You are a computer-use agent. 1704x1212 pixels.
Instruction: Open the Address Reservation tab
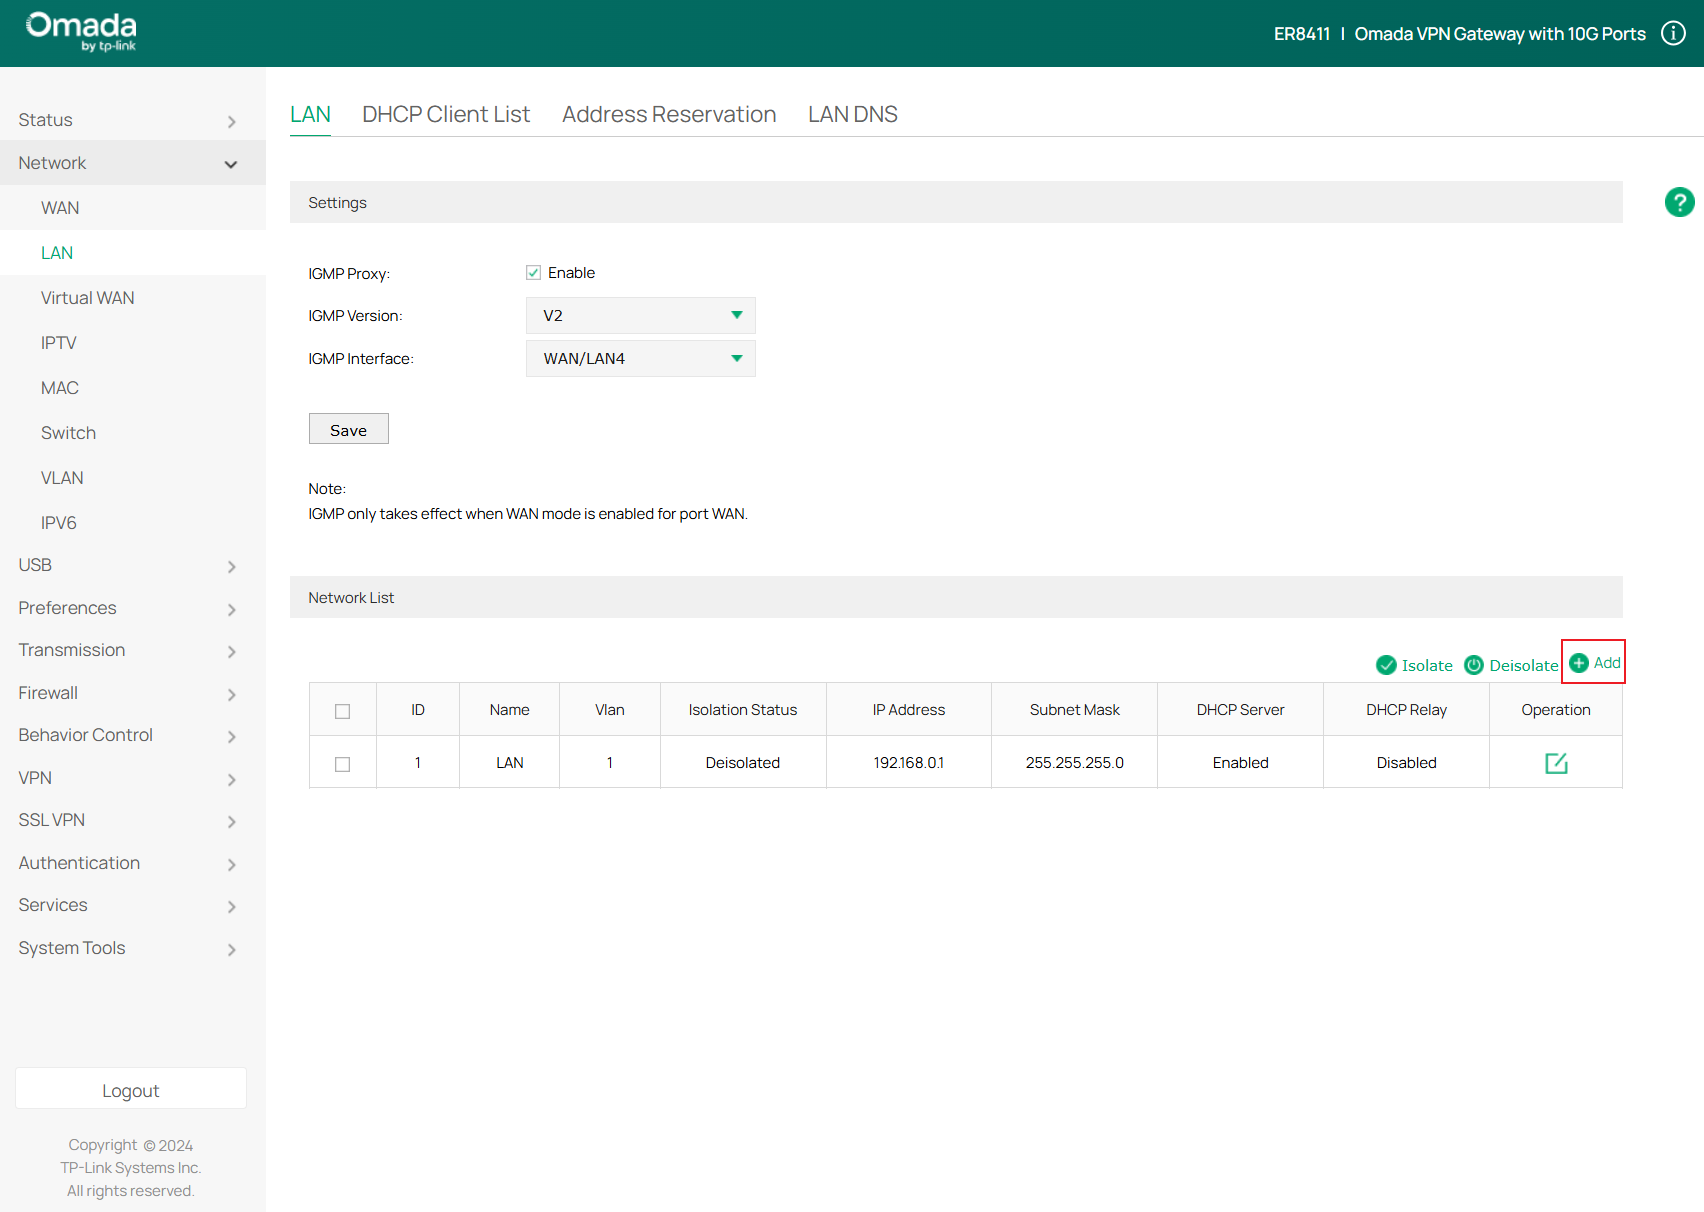pos(669,114)
